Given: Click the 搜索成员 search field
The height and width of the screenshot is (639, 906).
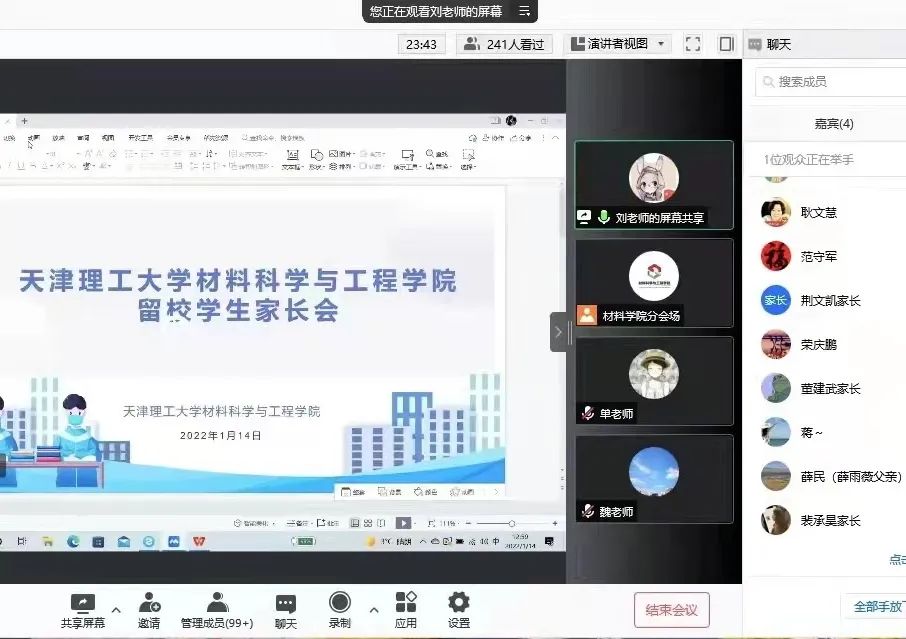Looking at the screenshot, I should click(x=835, y=81).
